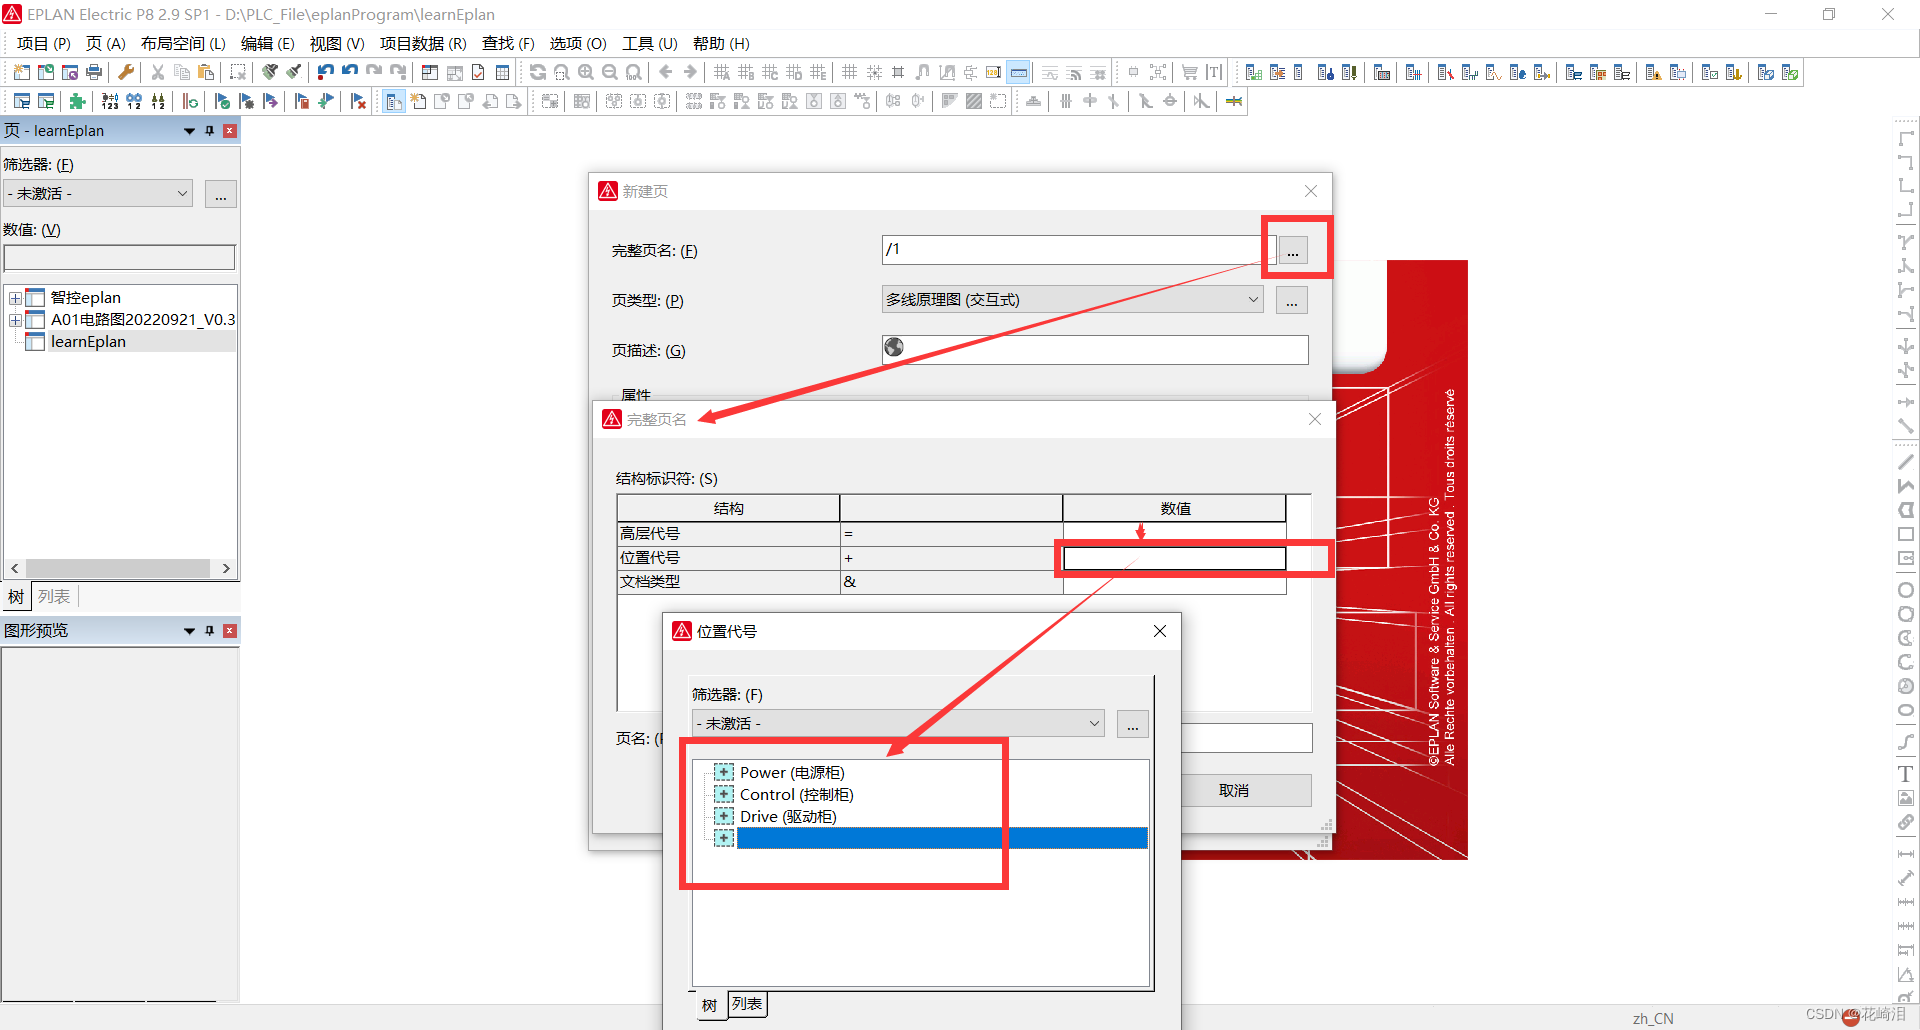Click the Text tool T icon
The height and width of the screenshot is (1030, 1920).
1906,774
